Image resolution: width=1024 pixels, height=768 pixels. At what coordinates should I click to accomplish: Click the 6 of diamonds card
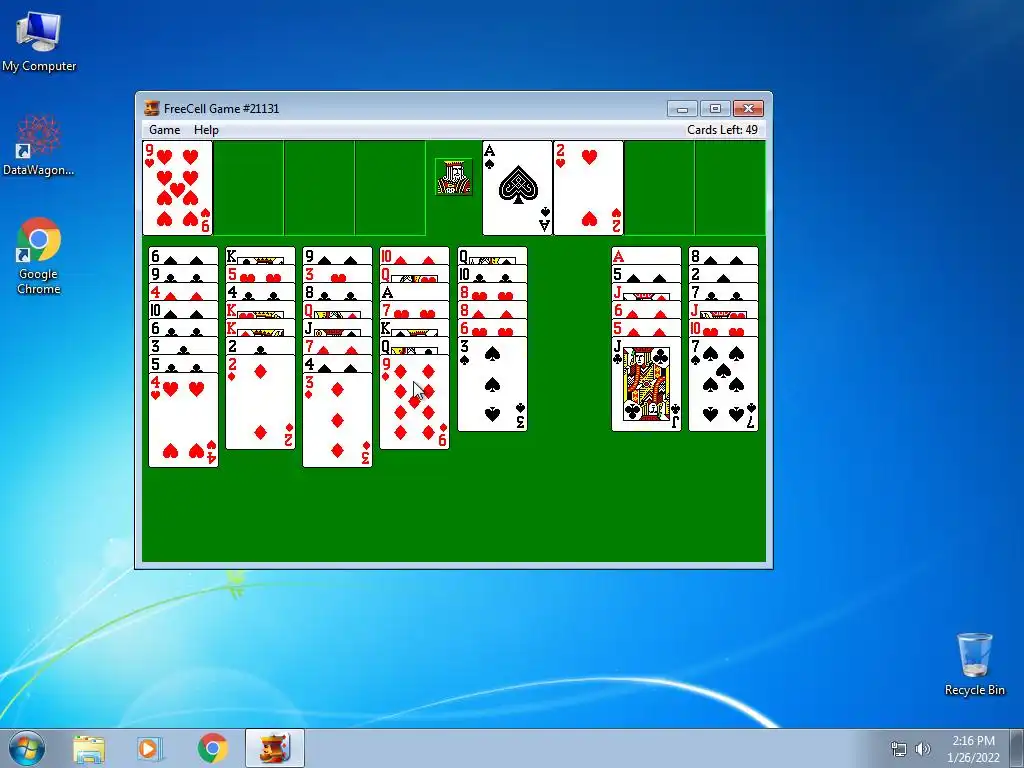coord(647,310)
